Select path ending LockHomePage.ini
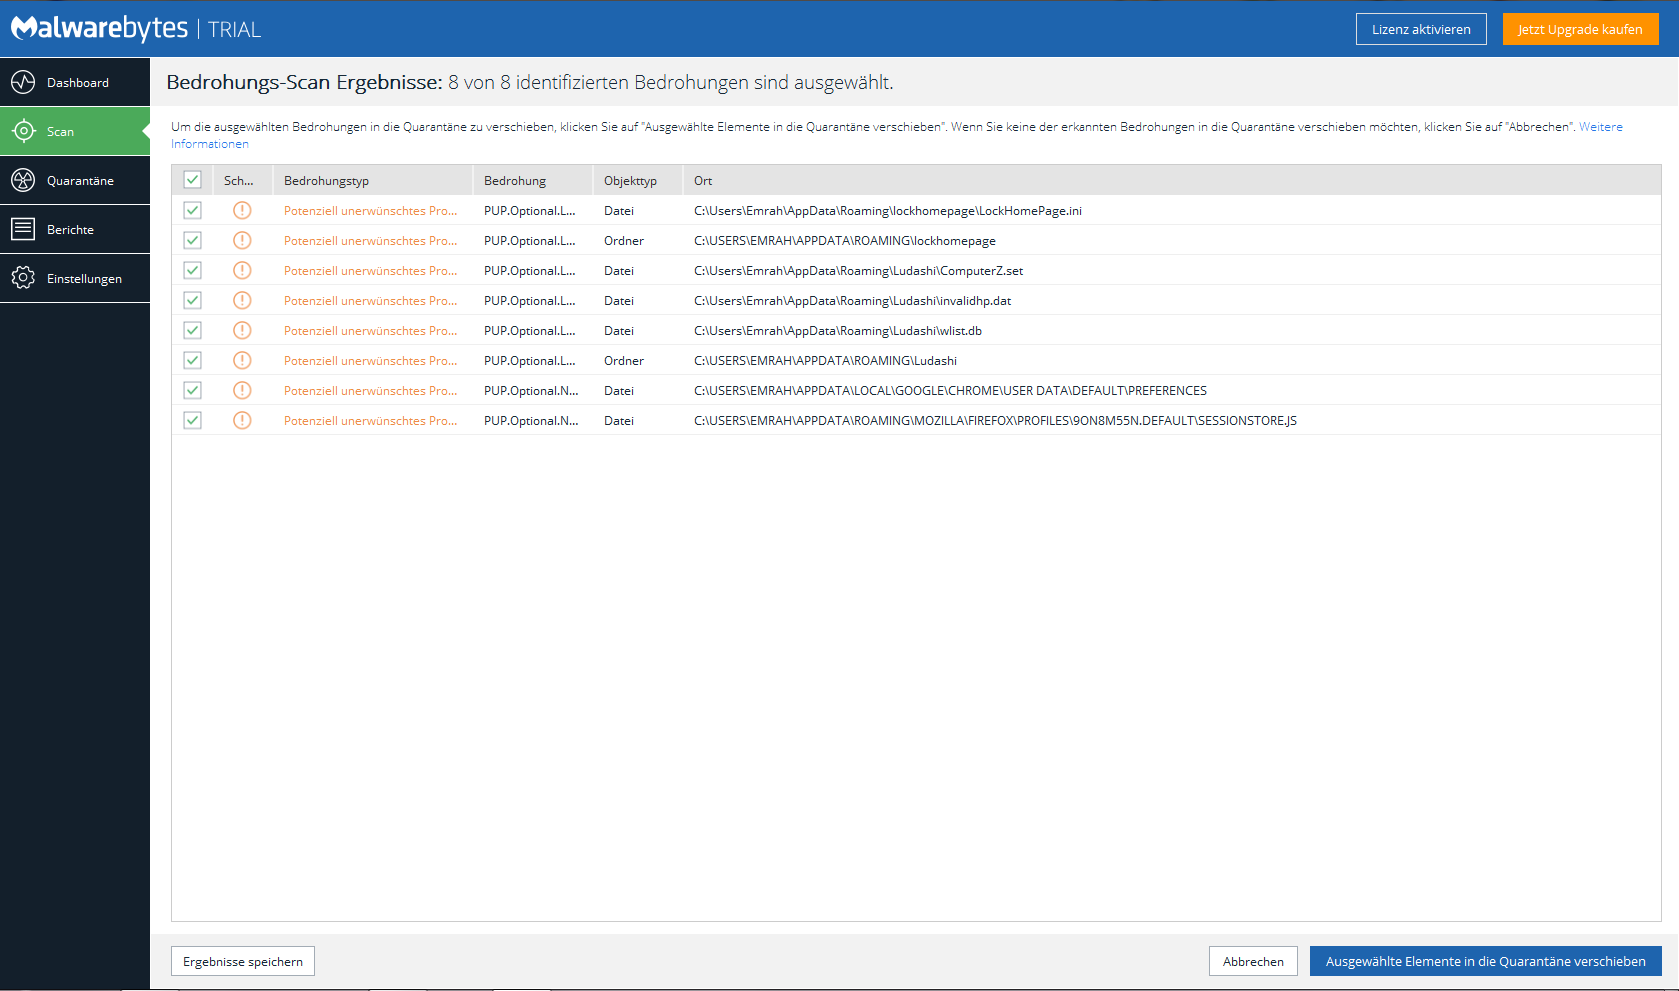This screenshot has height=991, width=1679. (x=888, y=210)
